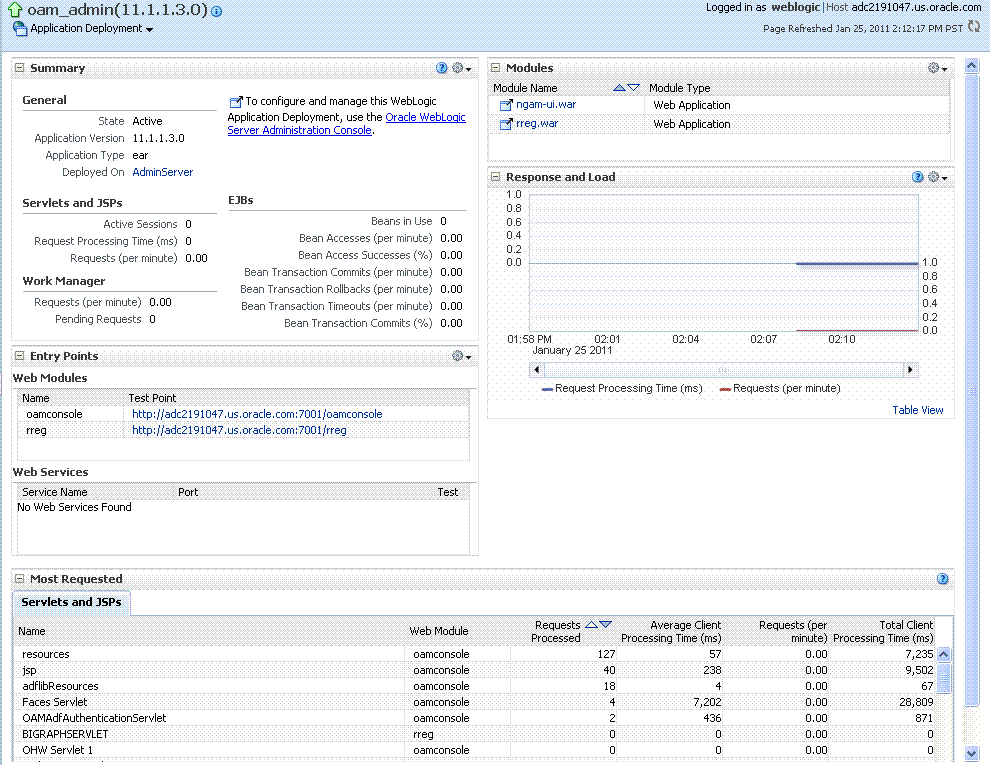Screen dimensions: 991x772
Task: Switch to the Servlets and JSPs tab
Action: click(x=70, y=602)
